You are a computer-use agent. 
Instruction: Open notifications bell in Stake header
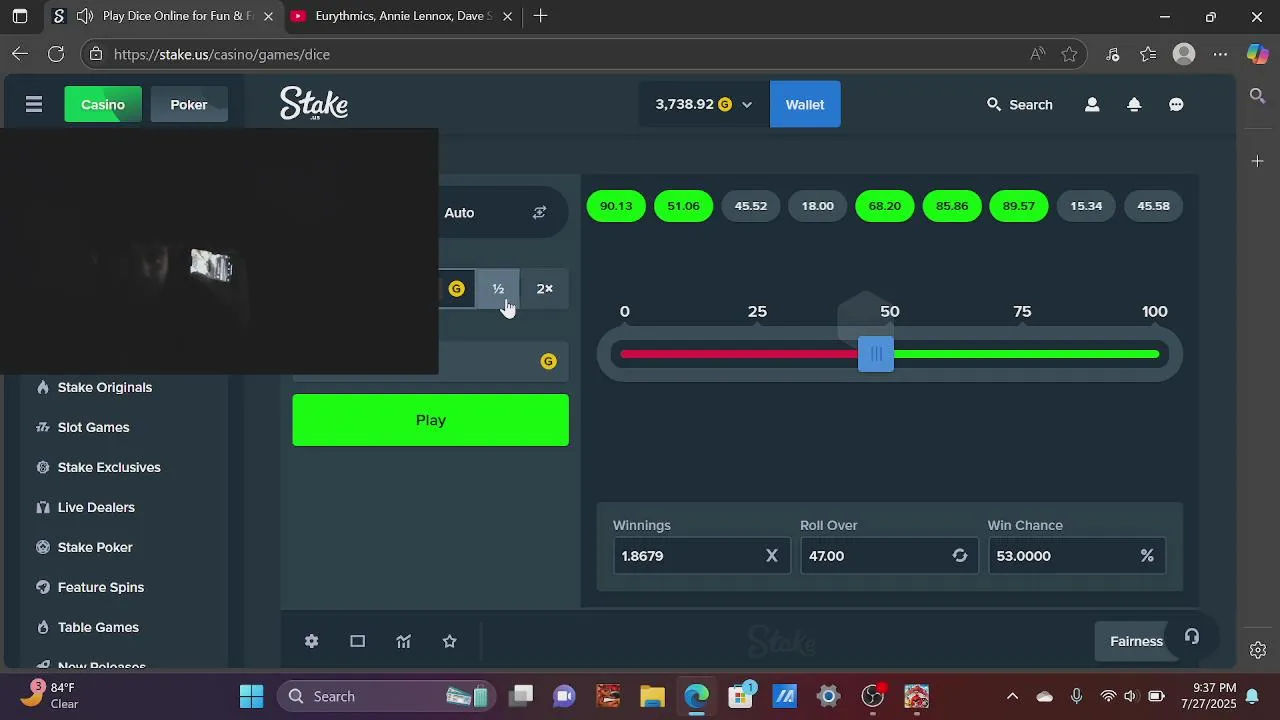click(x=1134, y=104)
